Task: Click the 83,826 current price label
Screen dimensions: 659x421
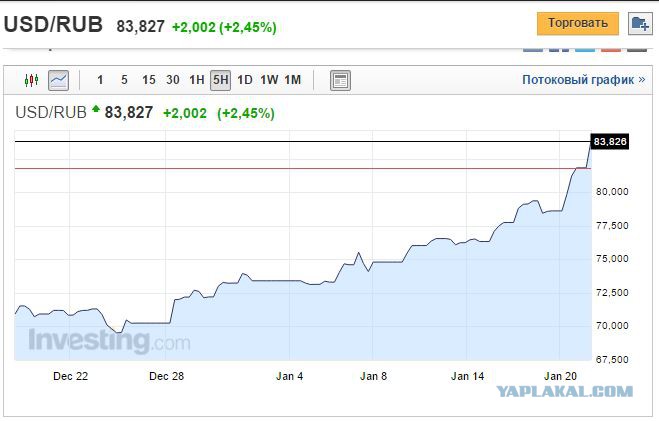Action: pos(609,142)
